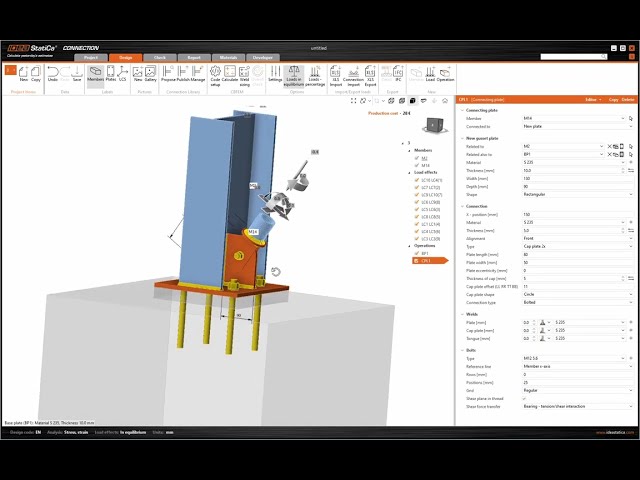Click Copy in CPL1 header
640x480 pixels.
point(613,100)
